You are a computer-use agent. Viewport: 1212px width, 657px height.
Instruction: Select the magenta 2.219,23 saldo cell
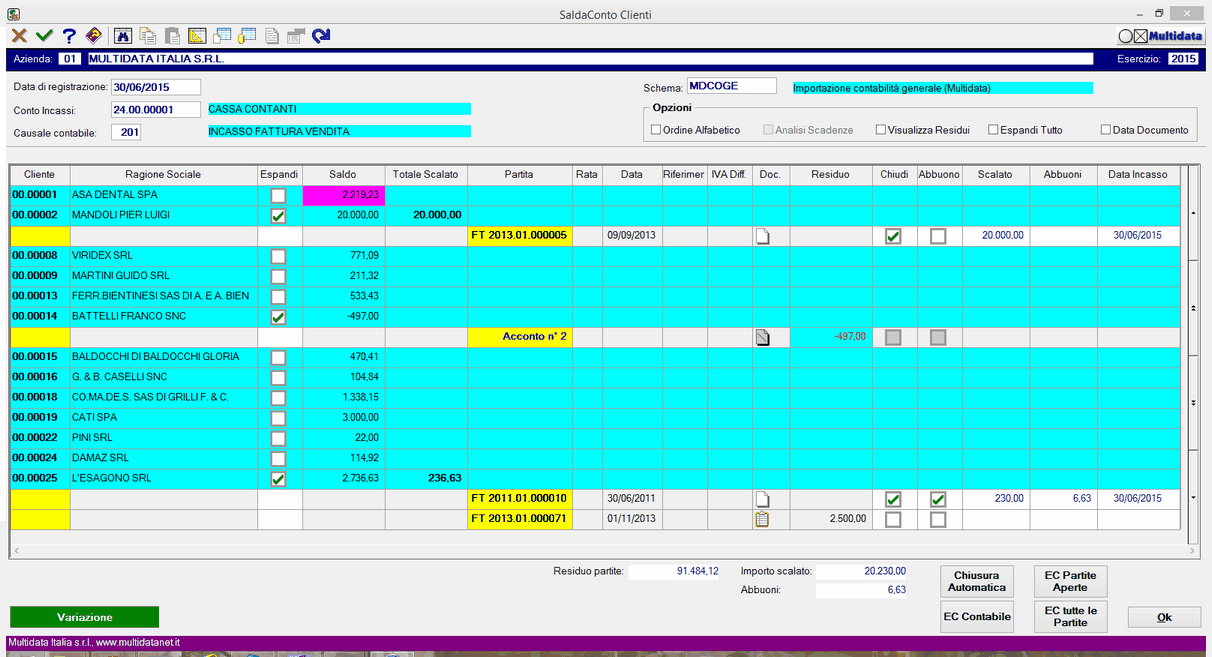point(343,195)
